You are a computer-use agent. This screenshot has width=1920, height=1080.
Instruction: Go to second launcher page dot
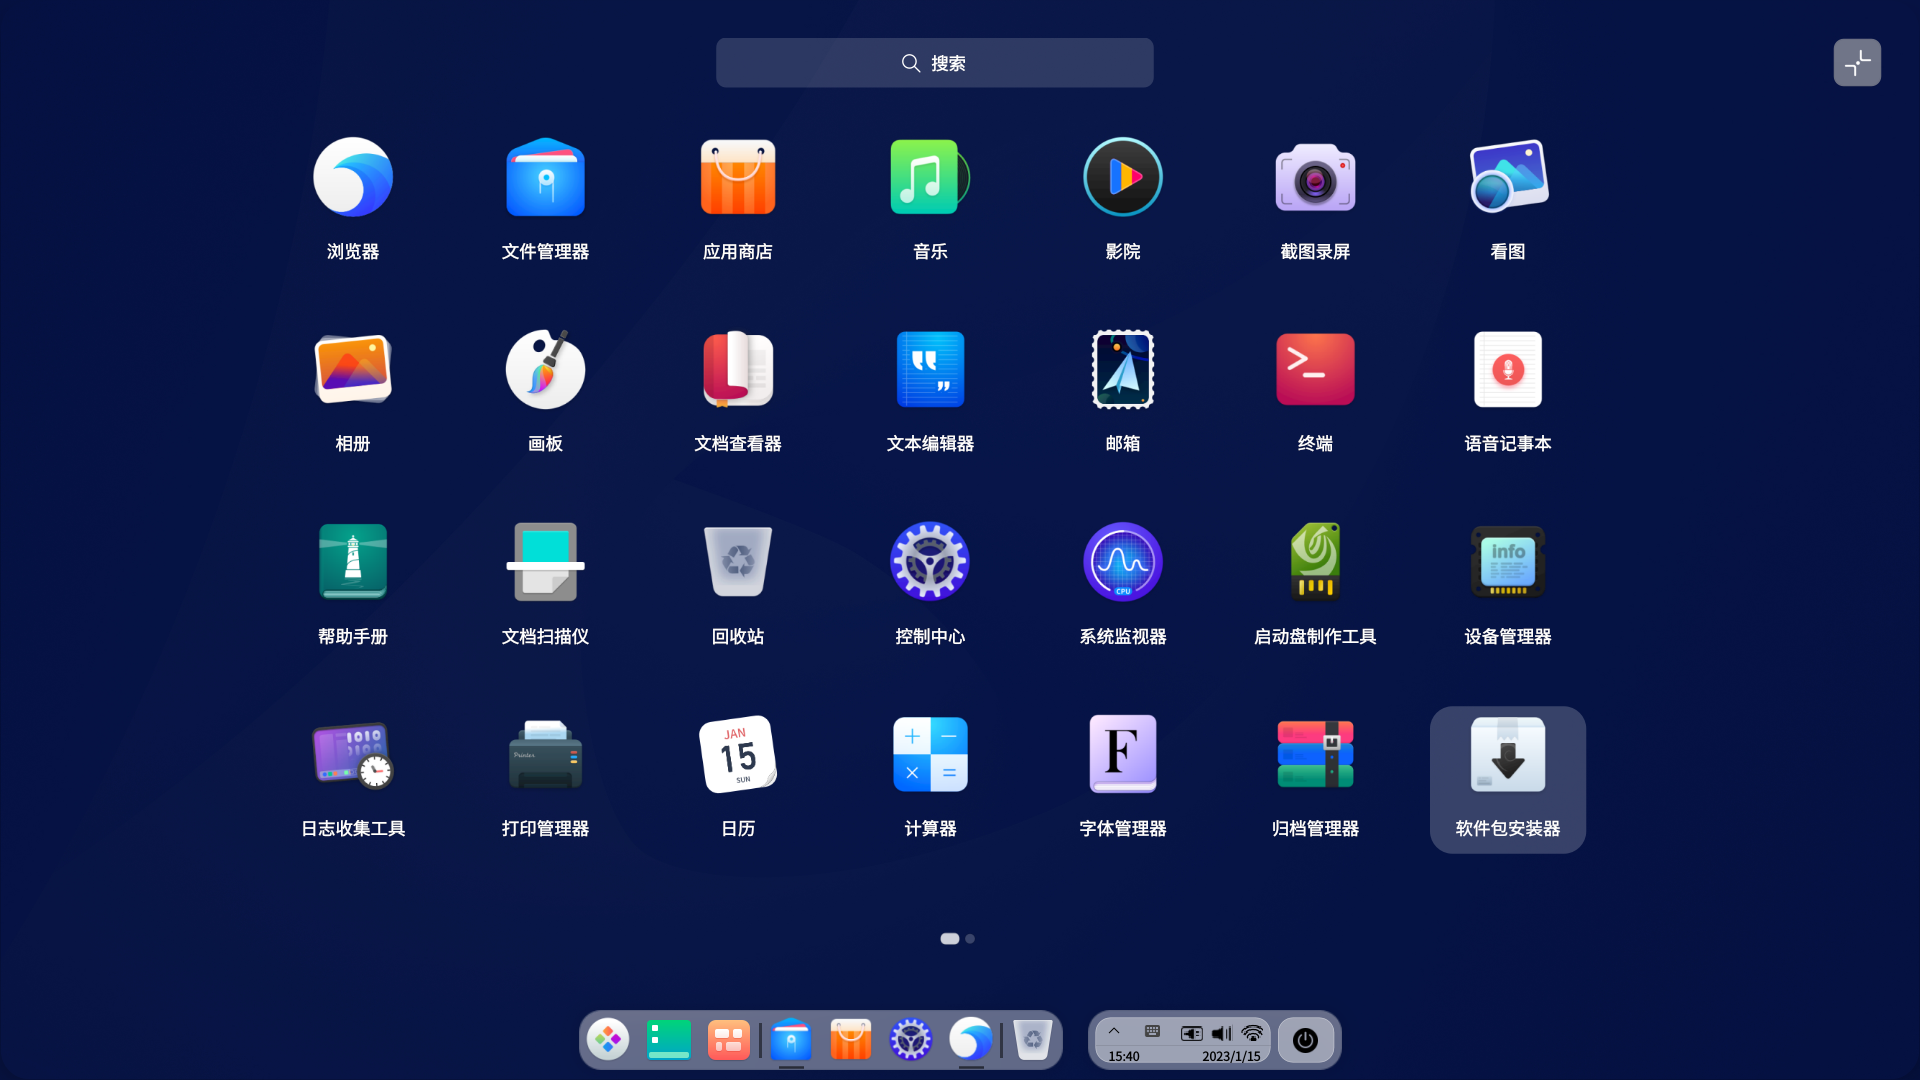pos(970,939)
